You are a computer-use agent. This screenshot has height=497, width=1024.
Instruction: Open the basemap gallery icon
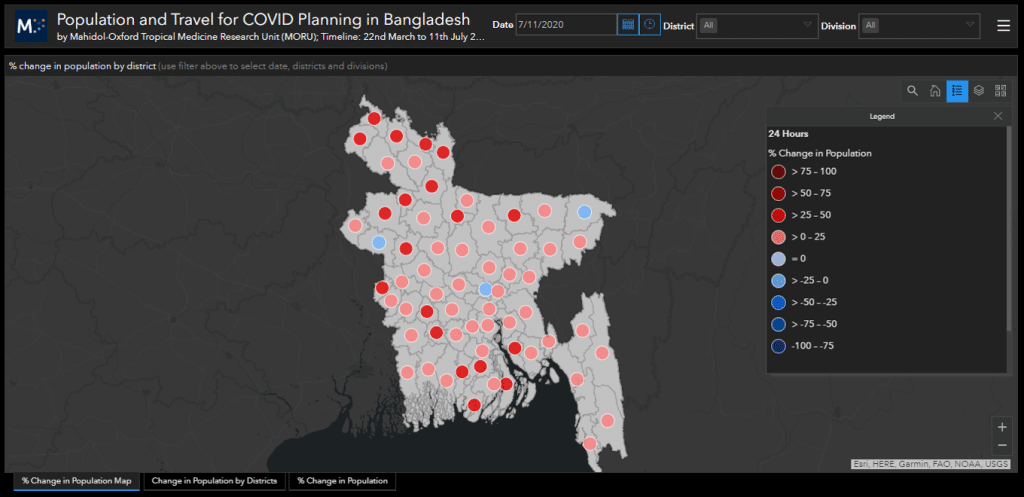1001,91
